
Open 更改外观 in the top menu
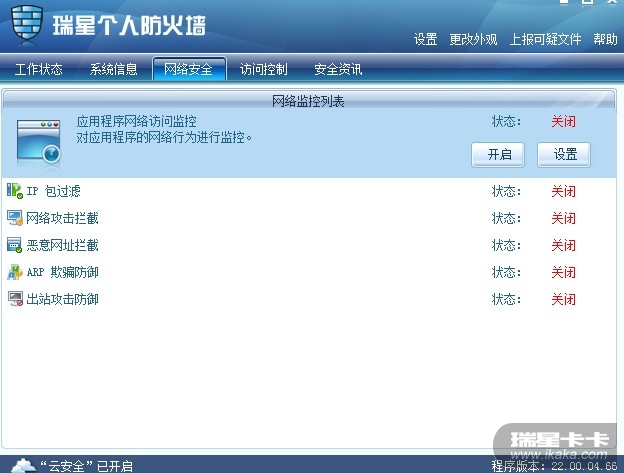(473, 39)
